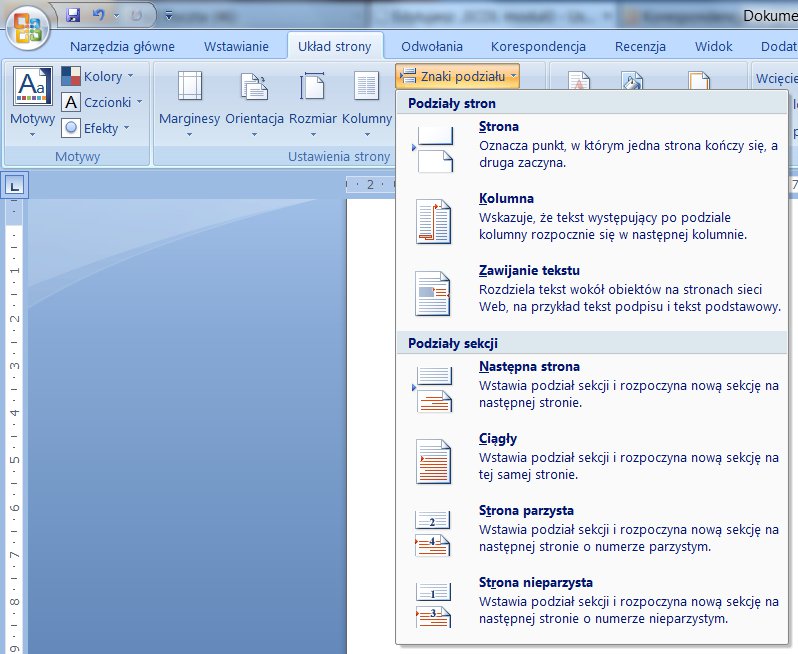Redo with the Quick Access toolbar arrow

[x=136, y=16]
